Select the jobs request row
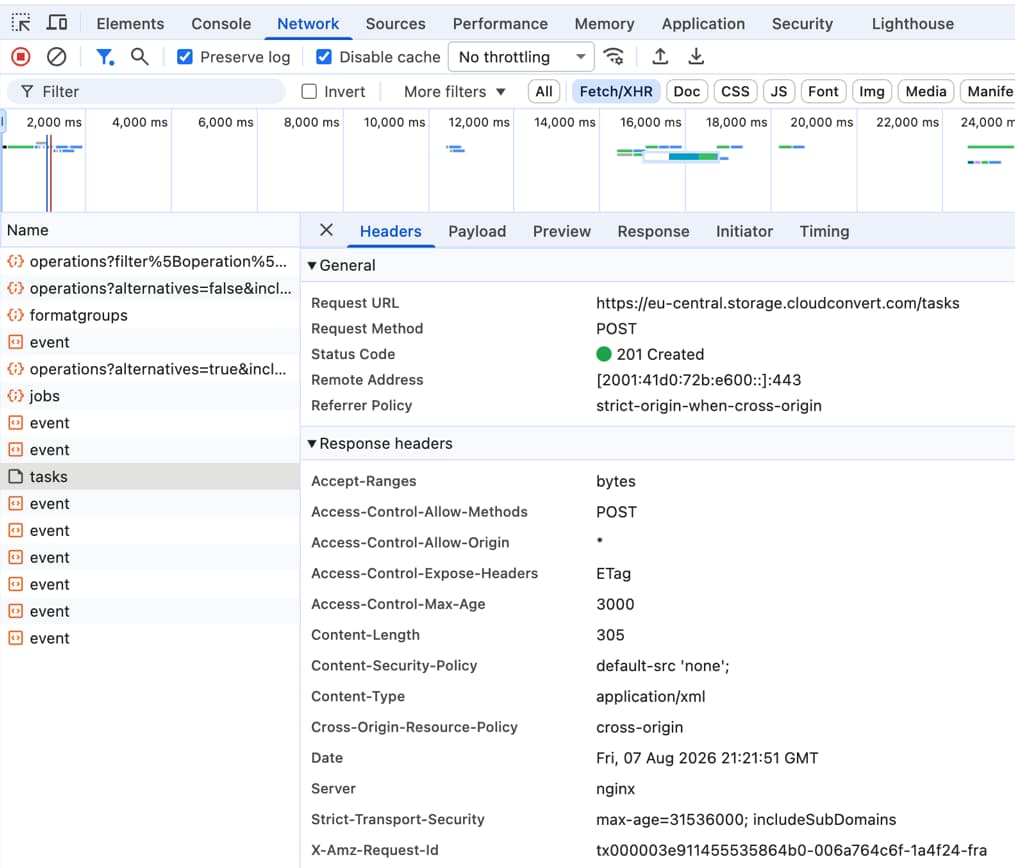Screen dimensions: 1015x868 tap(150, 396)
